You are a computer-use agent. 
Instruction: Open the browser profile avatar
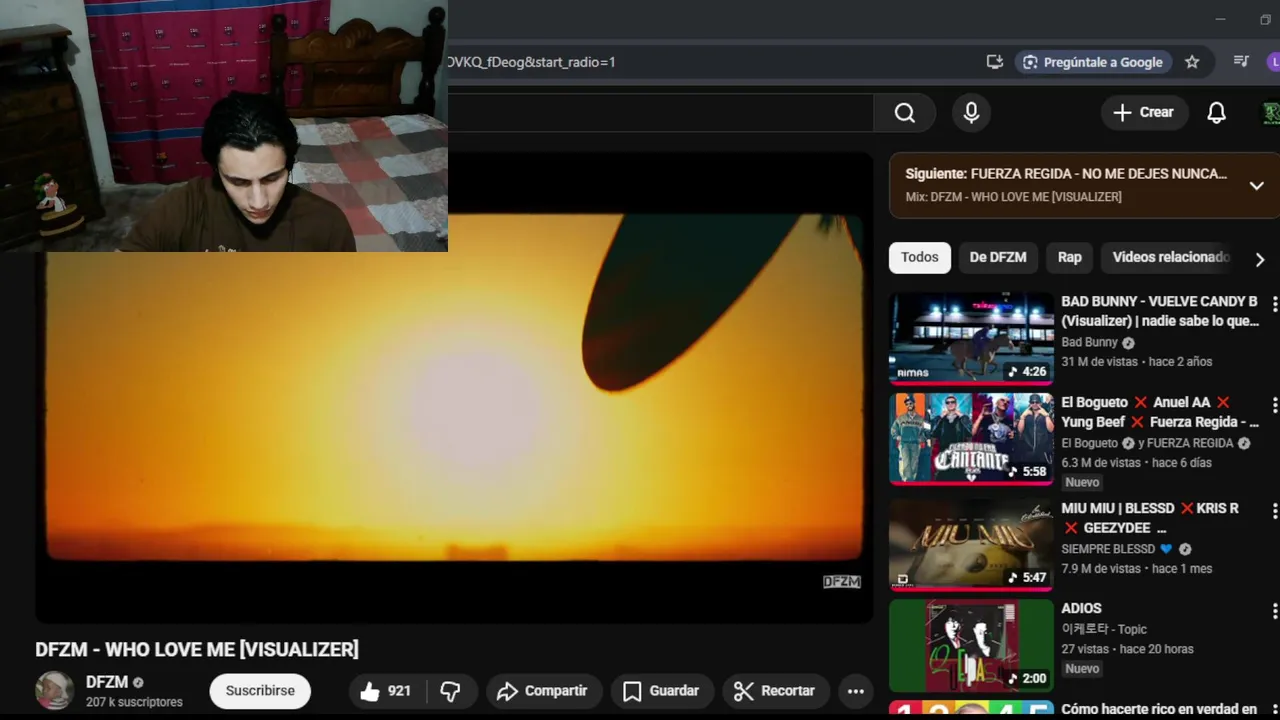pos(1273,62)
